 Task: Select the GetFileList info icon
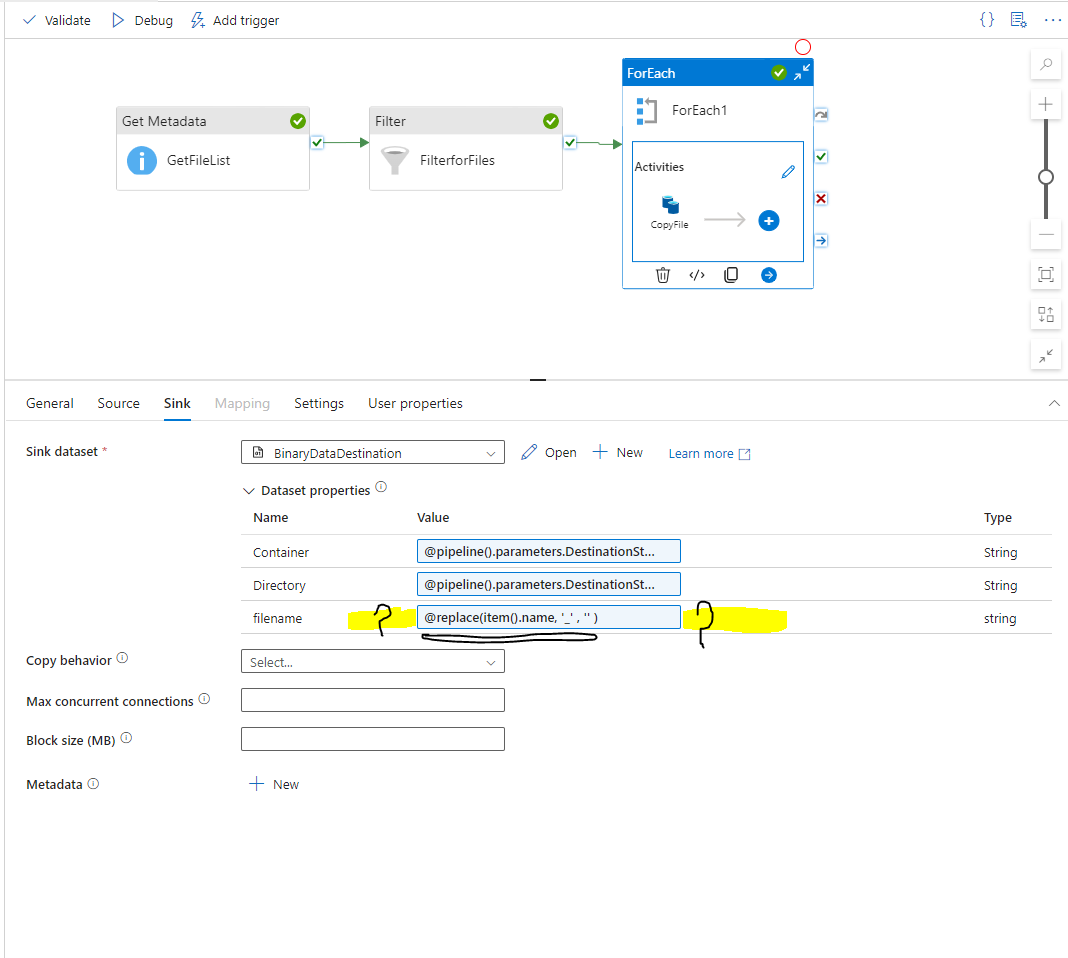click(x=142, y=161)
